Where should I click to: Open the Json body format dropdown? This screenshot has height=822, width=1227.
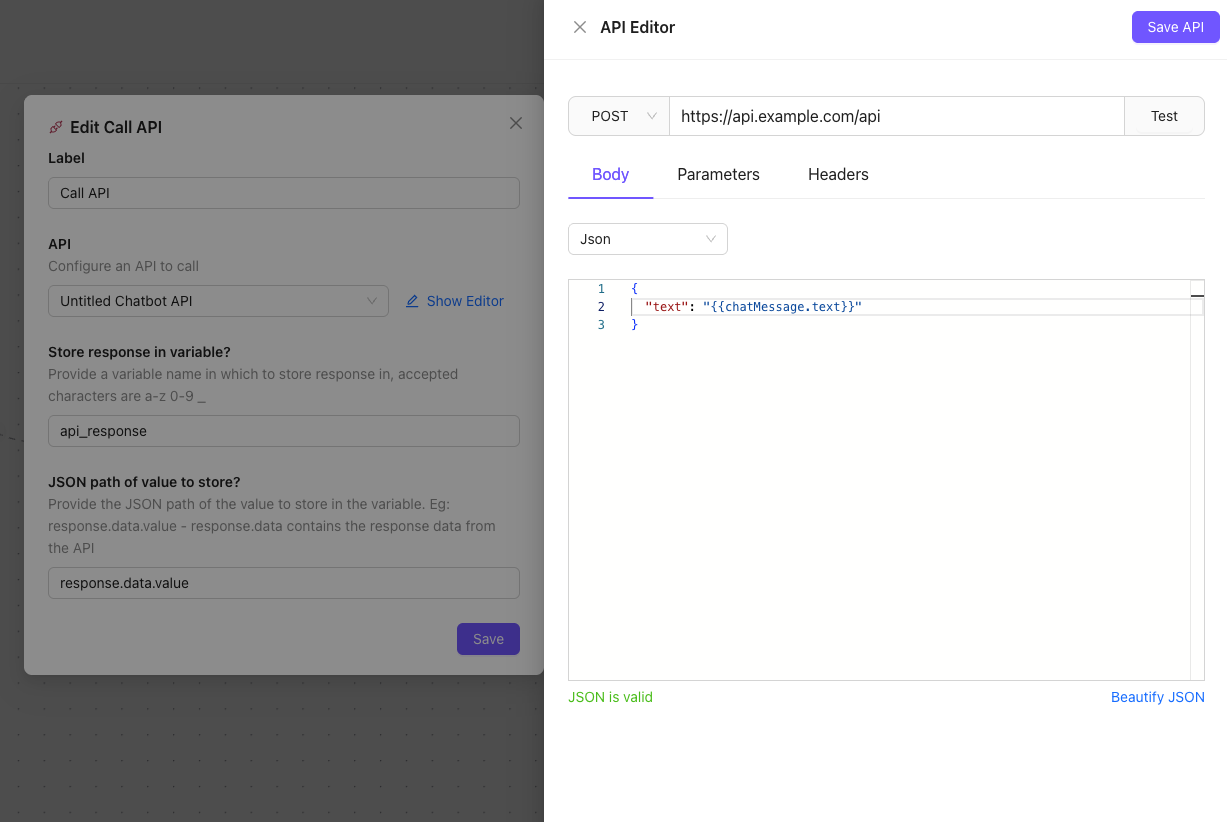(x=647, y=239)
